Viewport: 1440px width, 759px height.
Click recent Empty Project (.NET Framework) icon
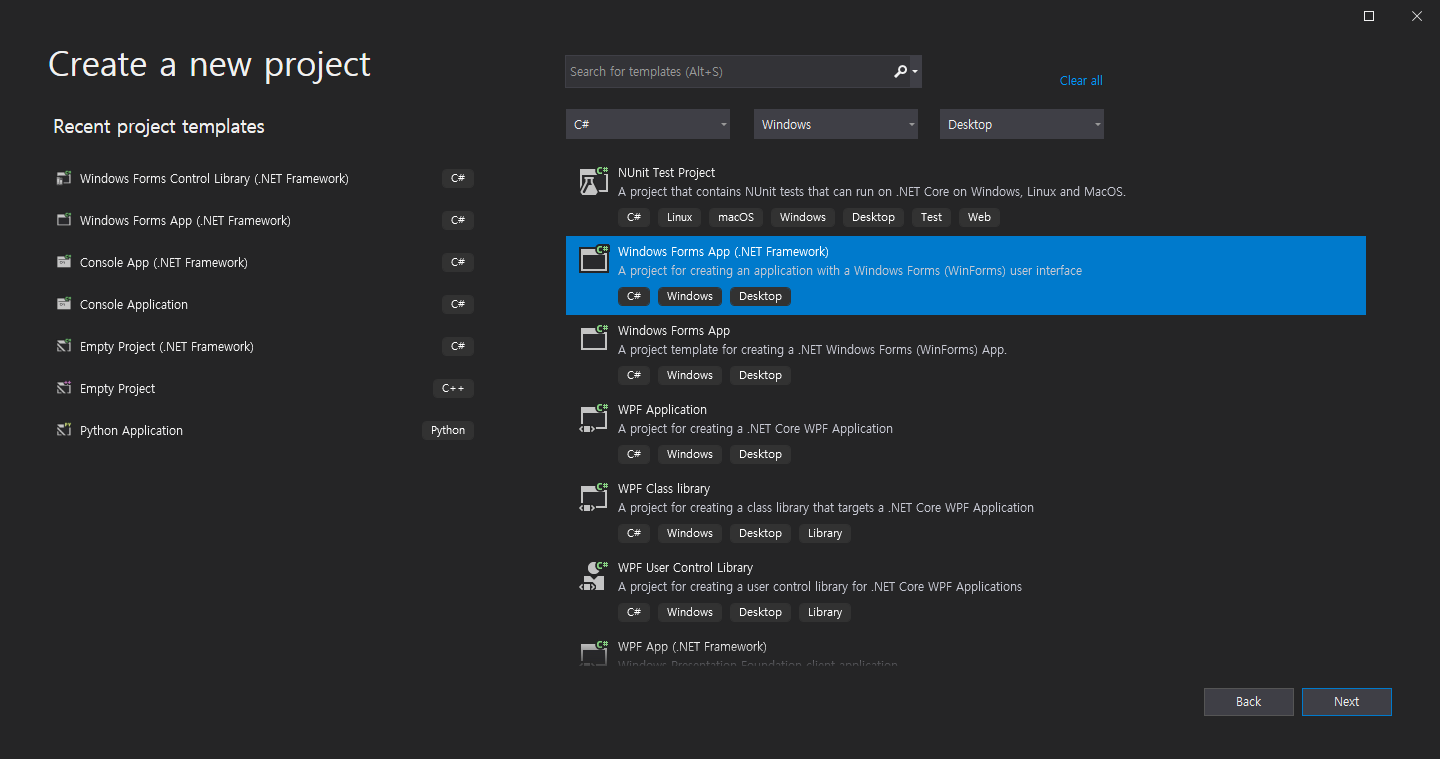pos(64,347)
